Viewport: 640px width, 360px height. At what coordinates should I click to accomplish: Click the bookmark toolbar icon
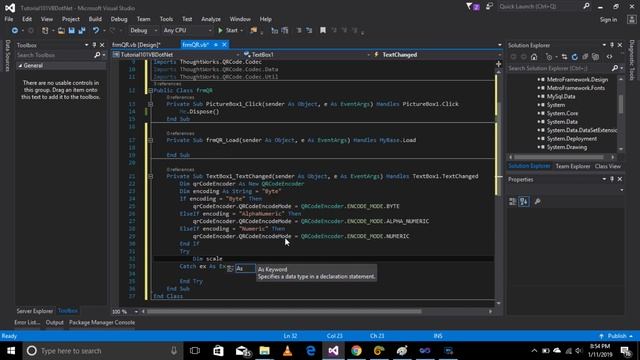pyautogui.click(x=323, y=31)
